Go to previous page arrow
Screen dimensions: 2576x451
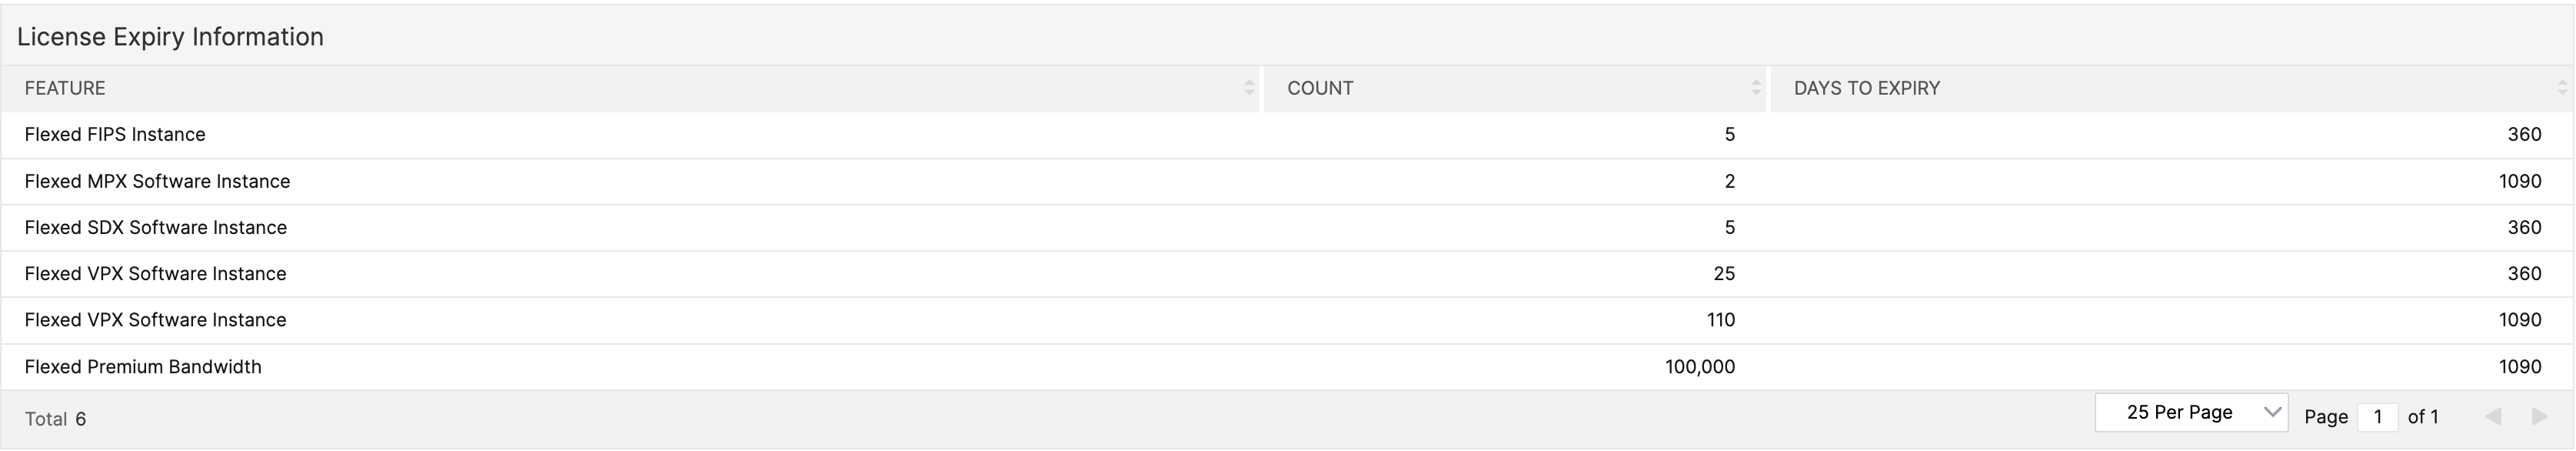[2494, 416]
